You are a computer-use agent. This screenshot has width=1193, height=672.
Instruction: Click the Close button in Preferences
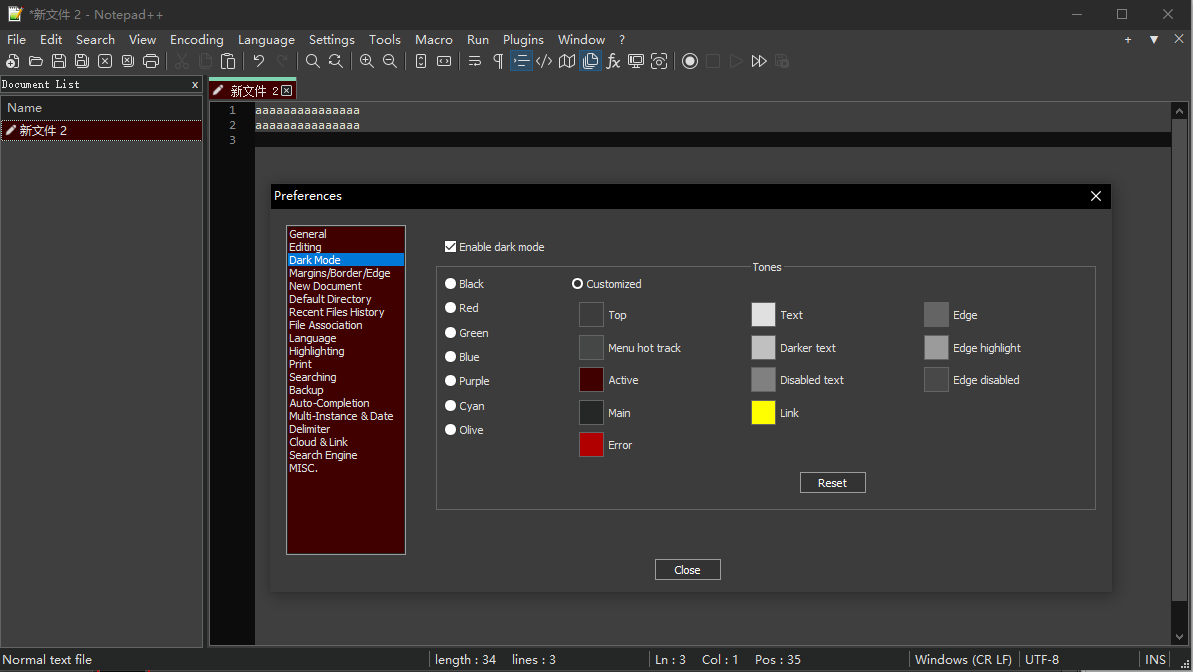(x=688, y=570)
